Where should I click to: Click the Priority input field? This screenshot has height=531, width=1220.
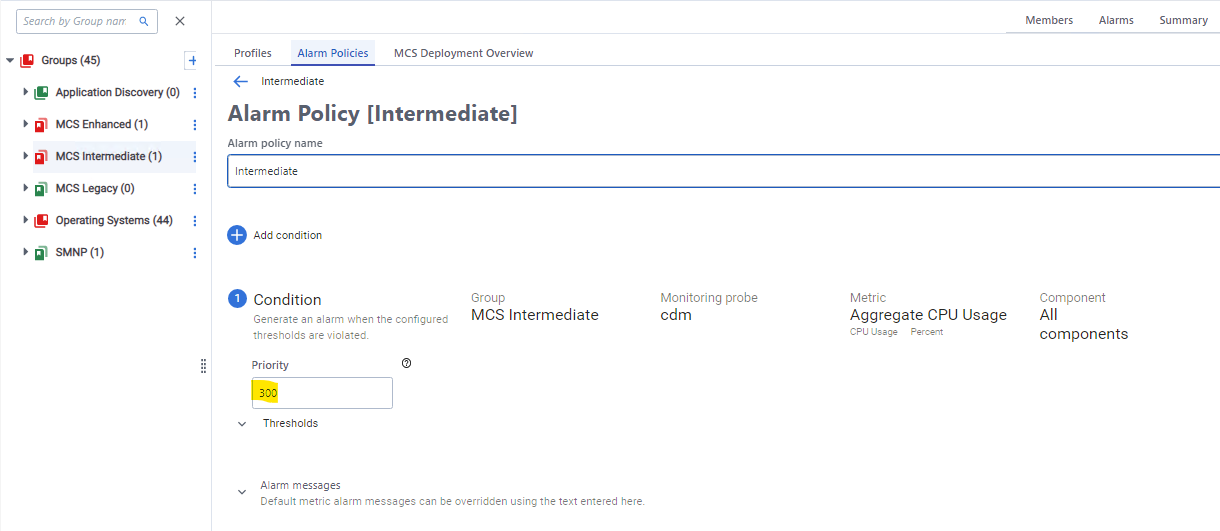(322, 393)
